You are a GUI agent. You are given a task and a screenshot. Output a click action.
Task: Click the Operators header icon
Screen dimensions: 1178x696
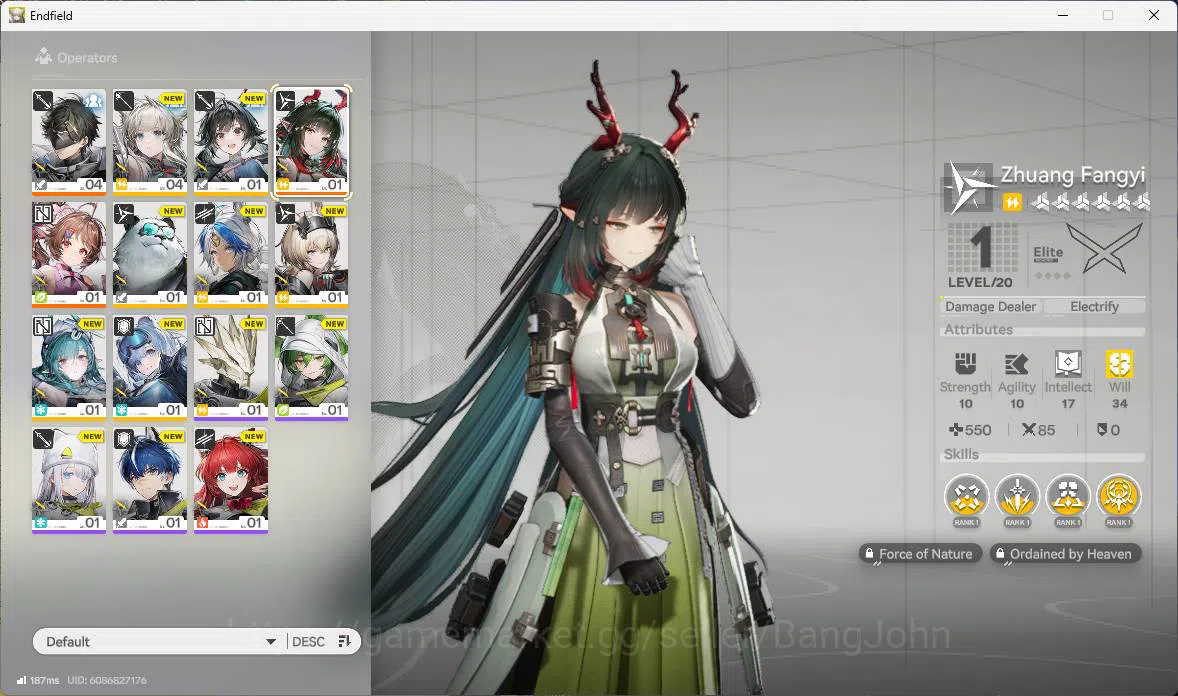[44, 56]
